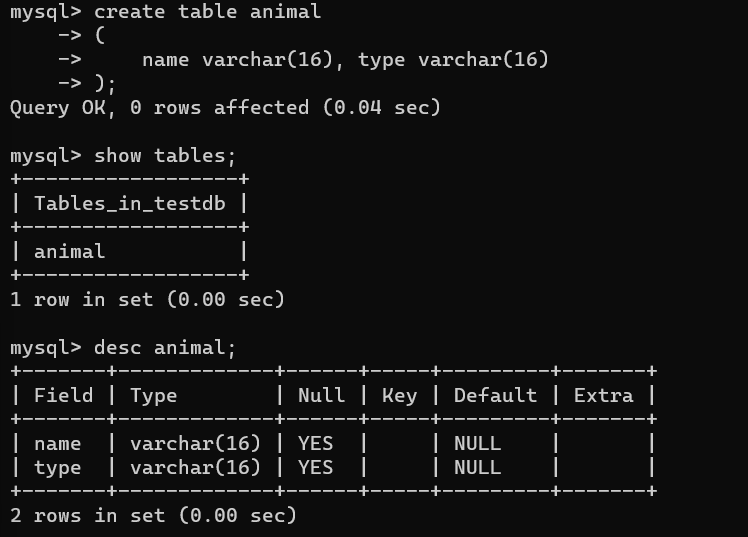
Task: Click the Field column header
Action: pos(63,396)
